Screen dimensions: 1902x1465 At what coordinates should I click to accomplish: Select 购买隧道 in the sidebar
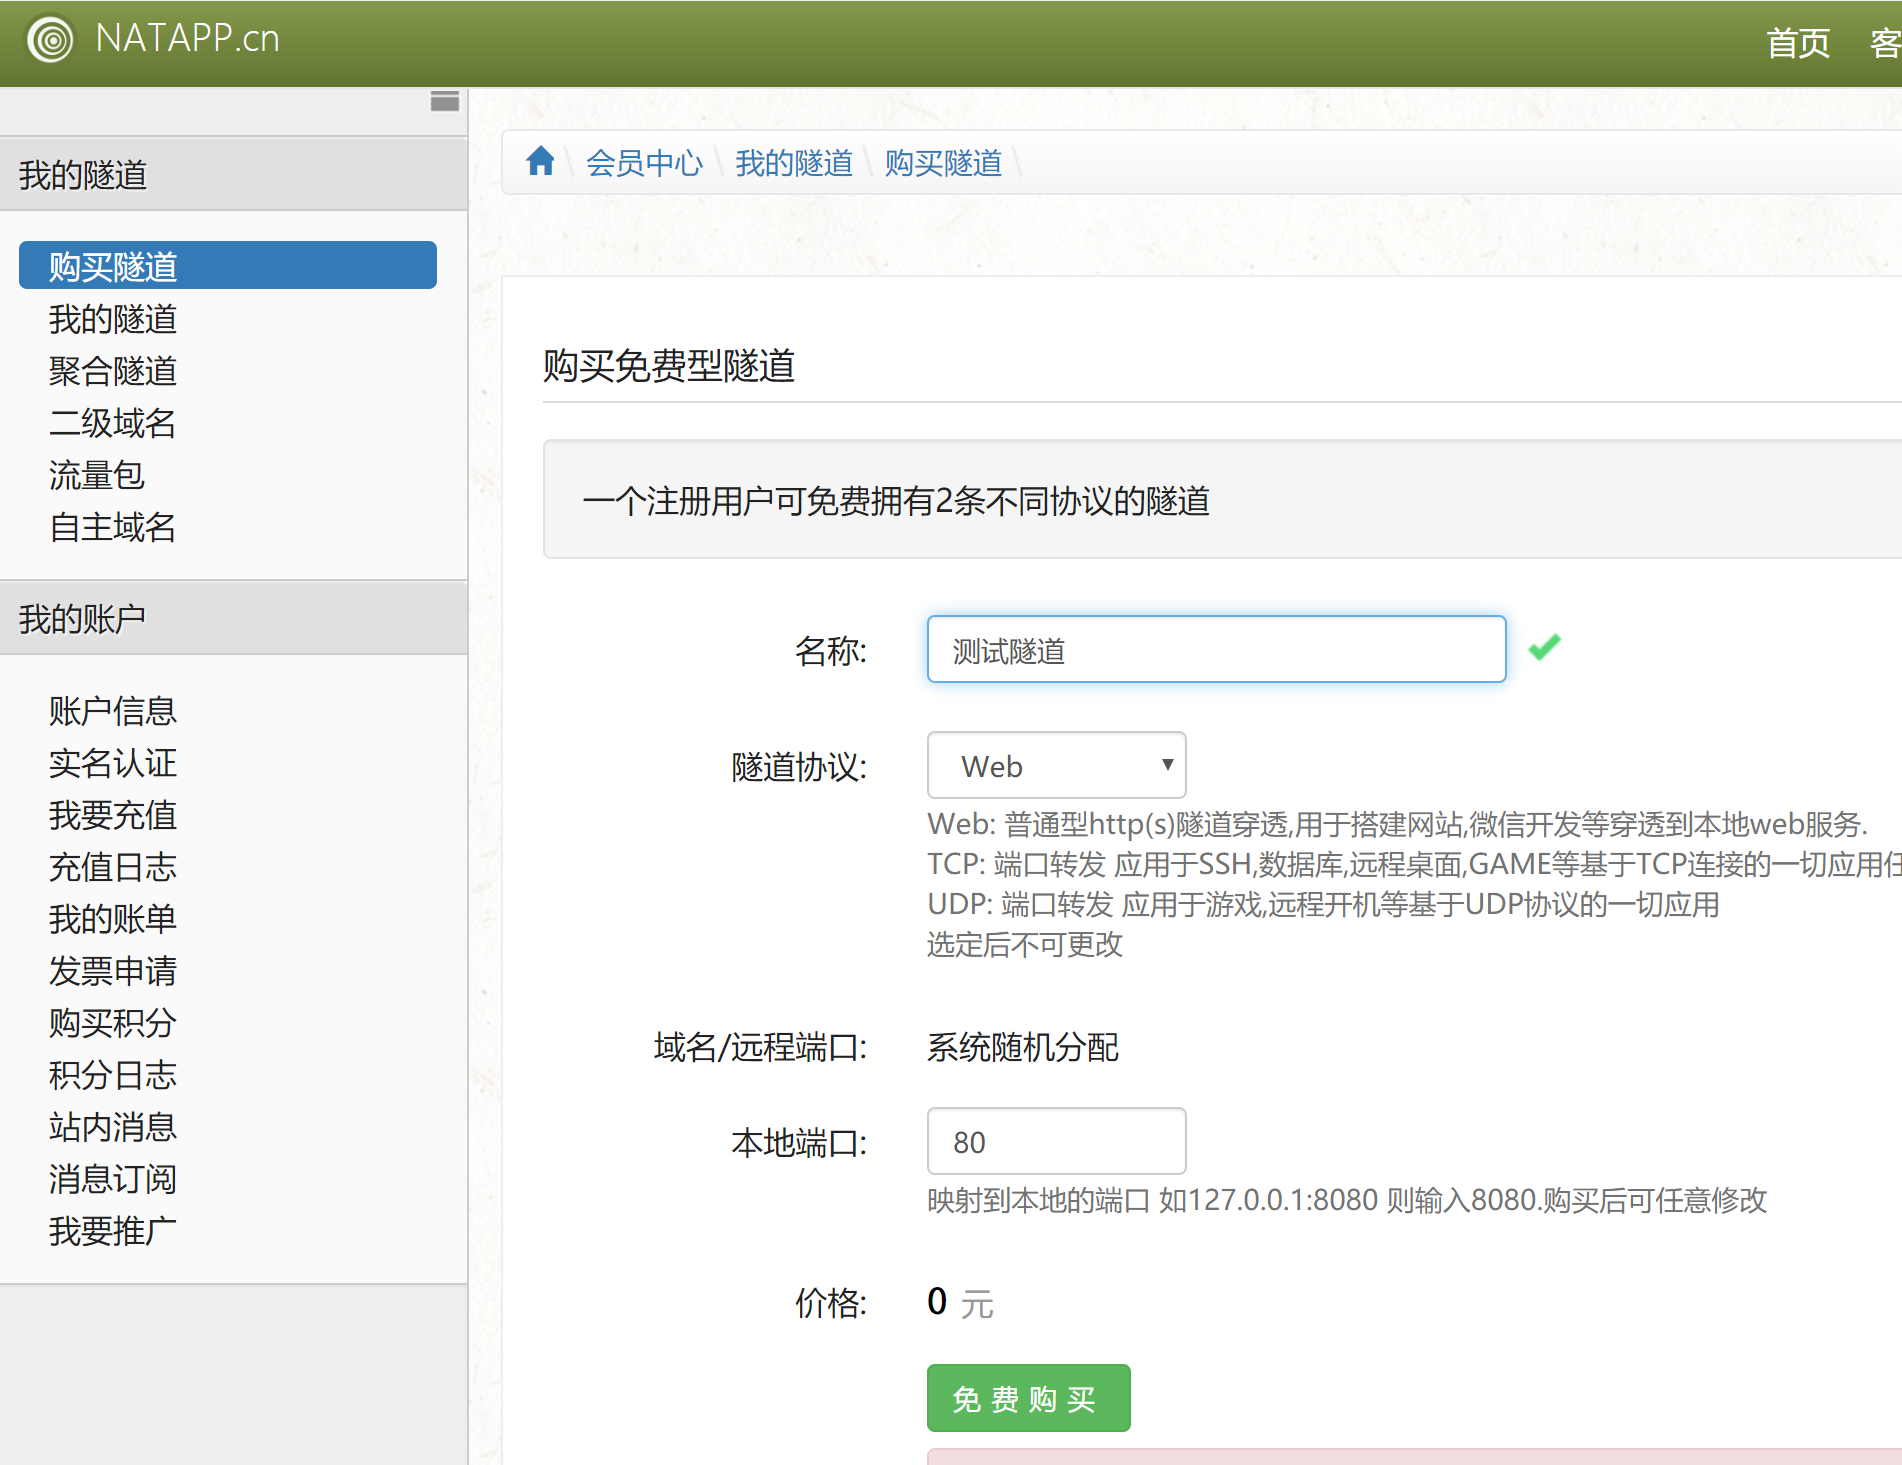tap(228, 266)
